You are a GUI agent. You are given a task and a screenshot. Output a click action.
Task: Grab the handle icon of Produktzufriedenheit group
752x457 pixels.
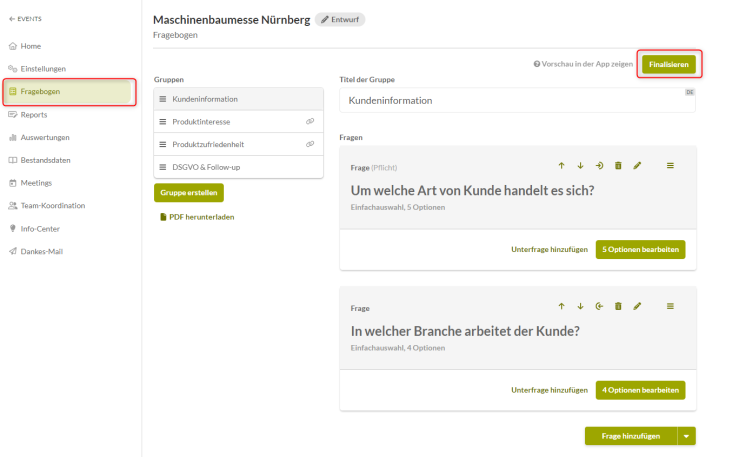163,144
